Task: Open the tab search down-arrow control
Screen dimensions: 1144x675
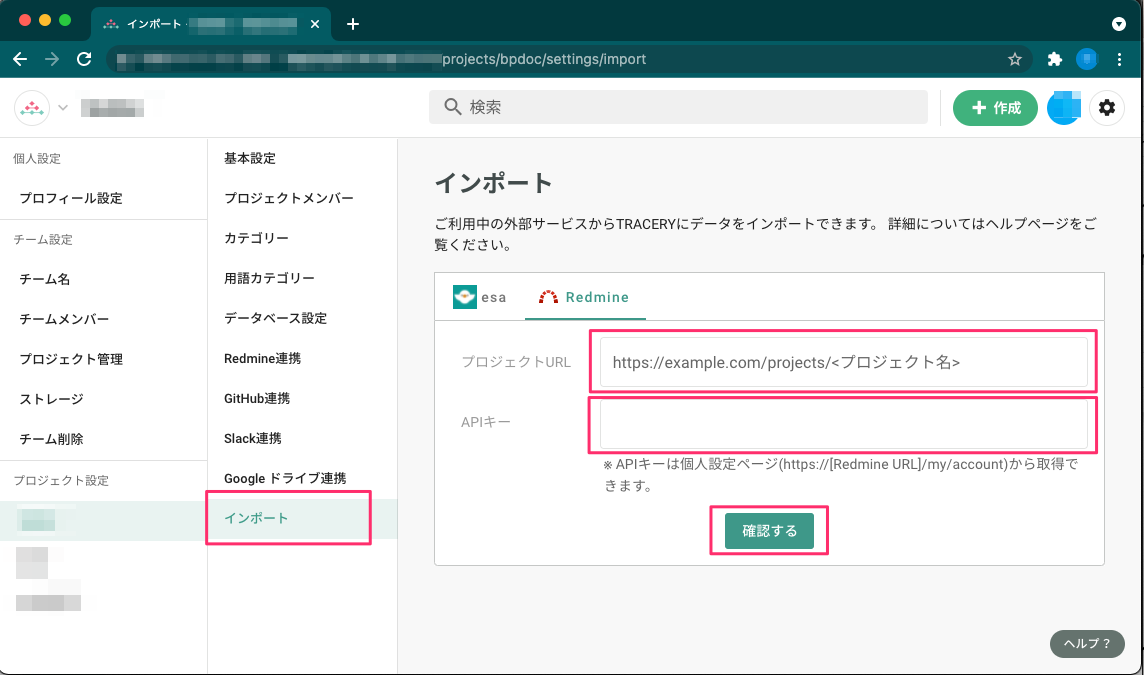Action: click(1119, 24)
